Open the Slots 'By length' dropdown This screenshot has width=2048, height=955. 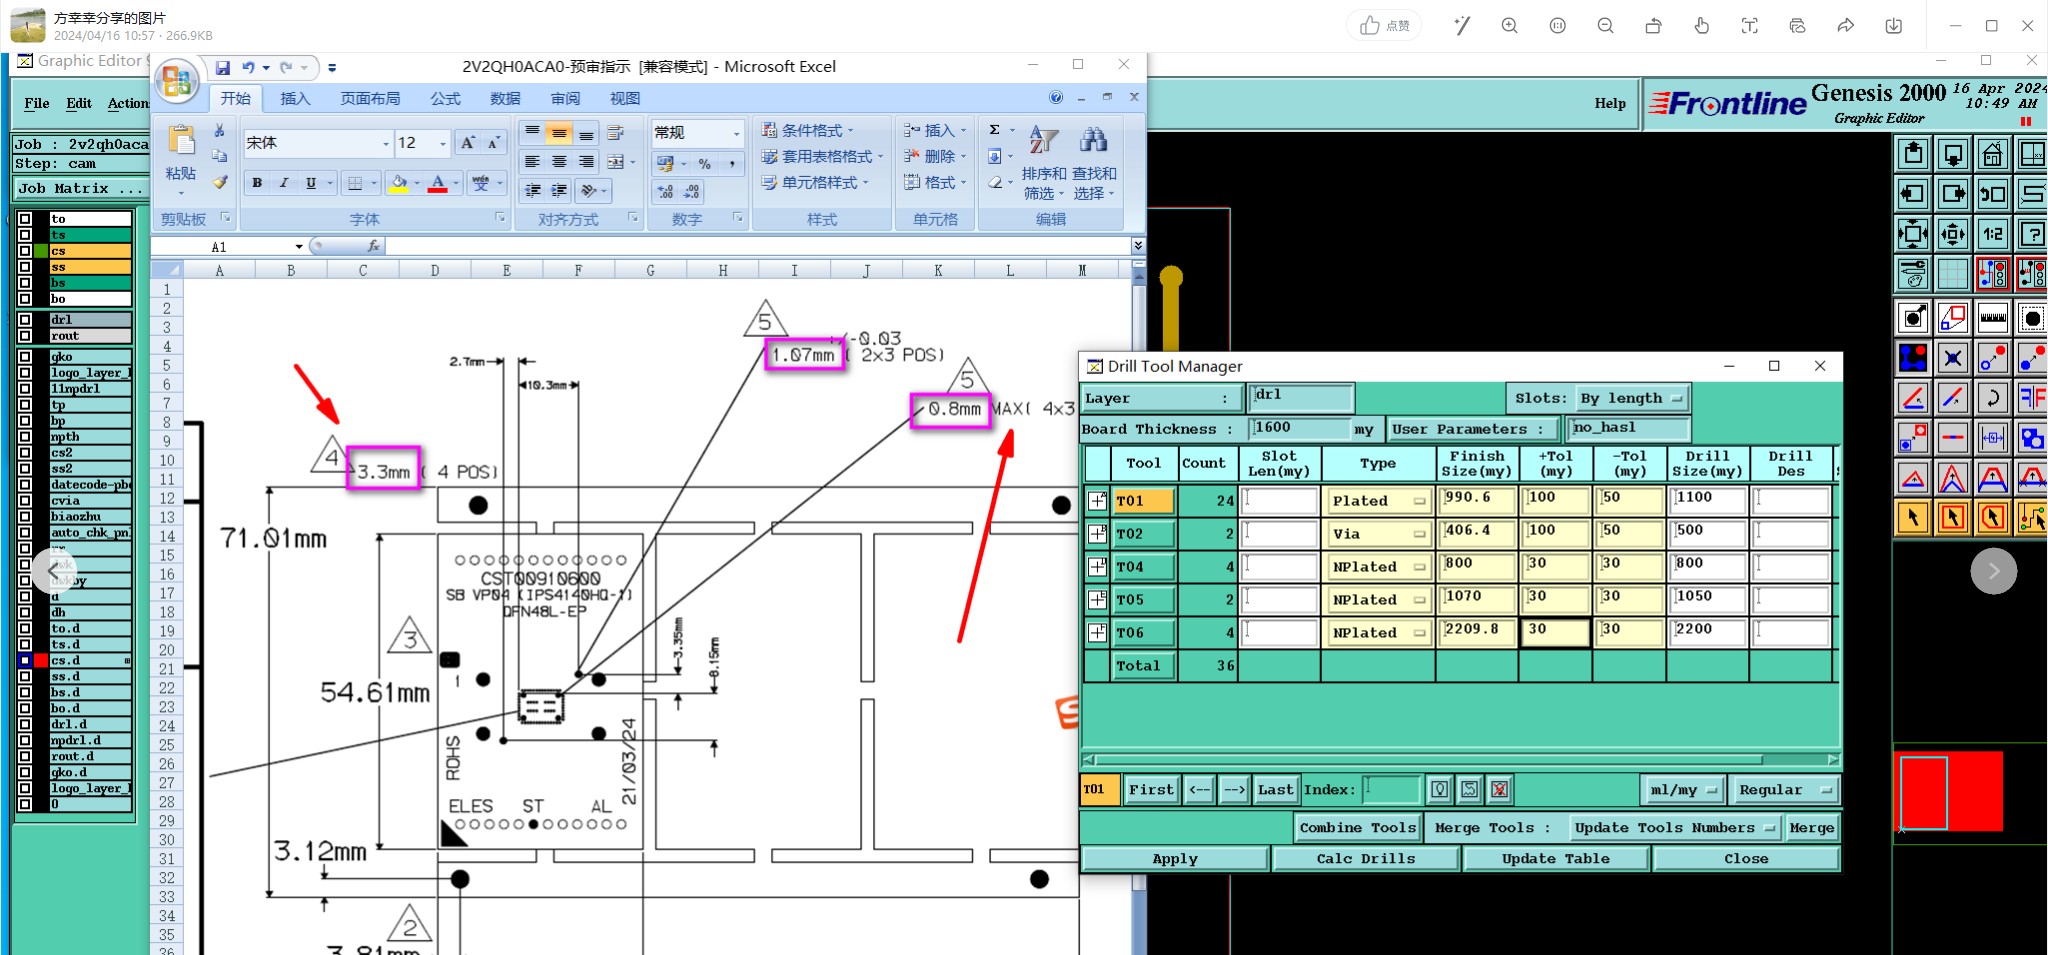click(x=1632, y=398)
